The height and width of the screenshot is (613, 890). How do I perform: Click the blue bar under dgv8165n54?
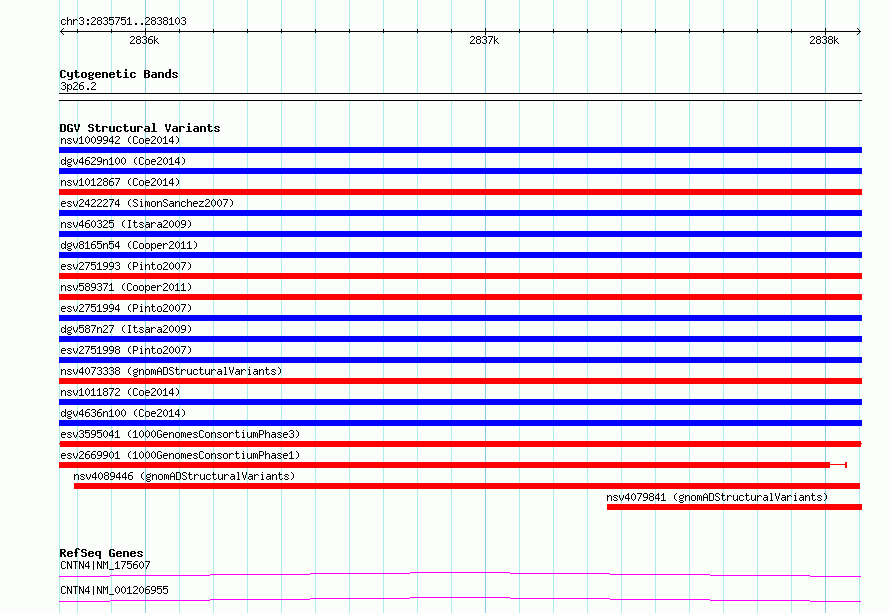460,255
